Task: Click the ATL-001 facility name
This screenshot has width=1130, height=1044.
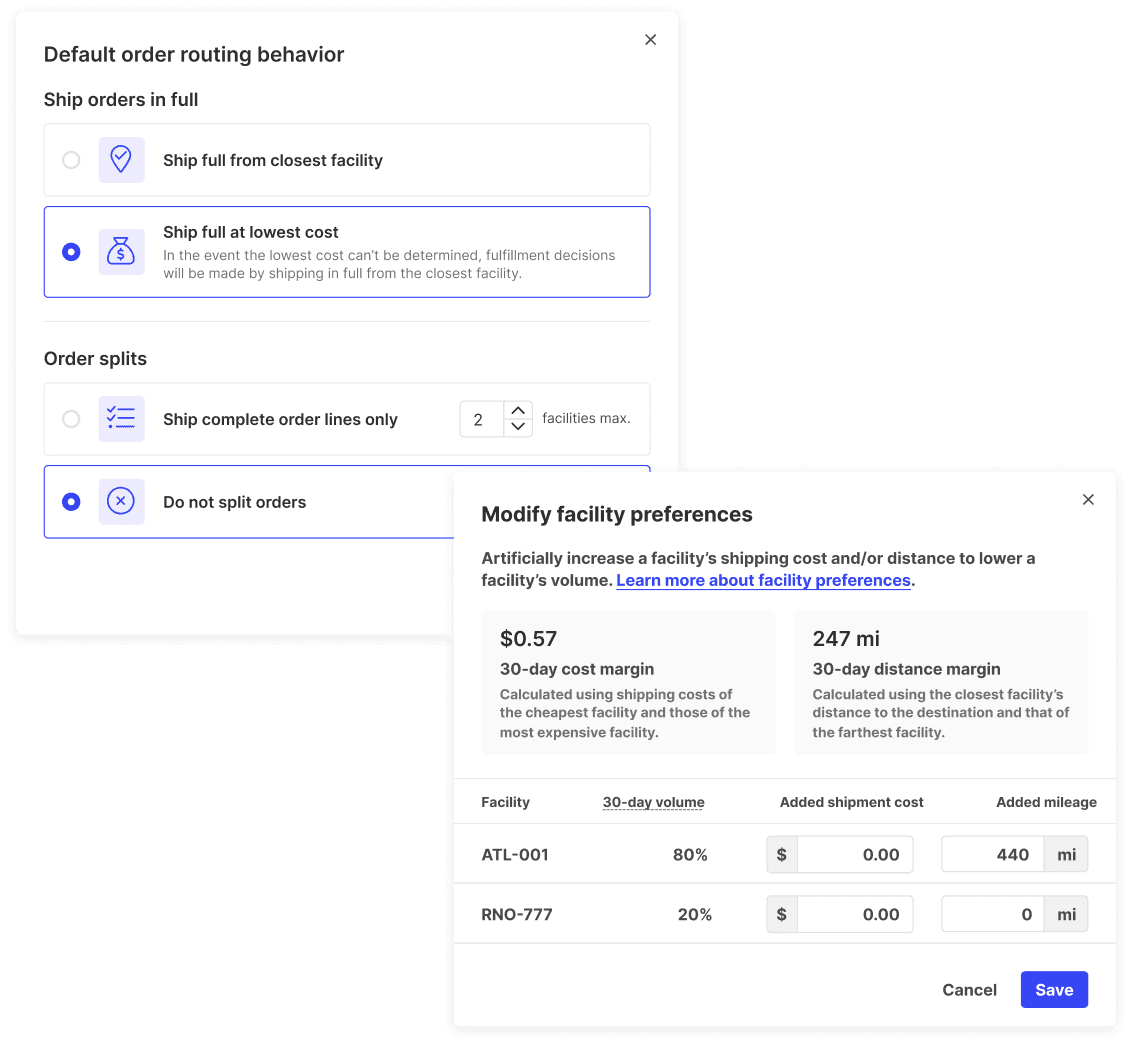Action: 515,855
